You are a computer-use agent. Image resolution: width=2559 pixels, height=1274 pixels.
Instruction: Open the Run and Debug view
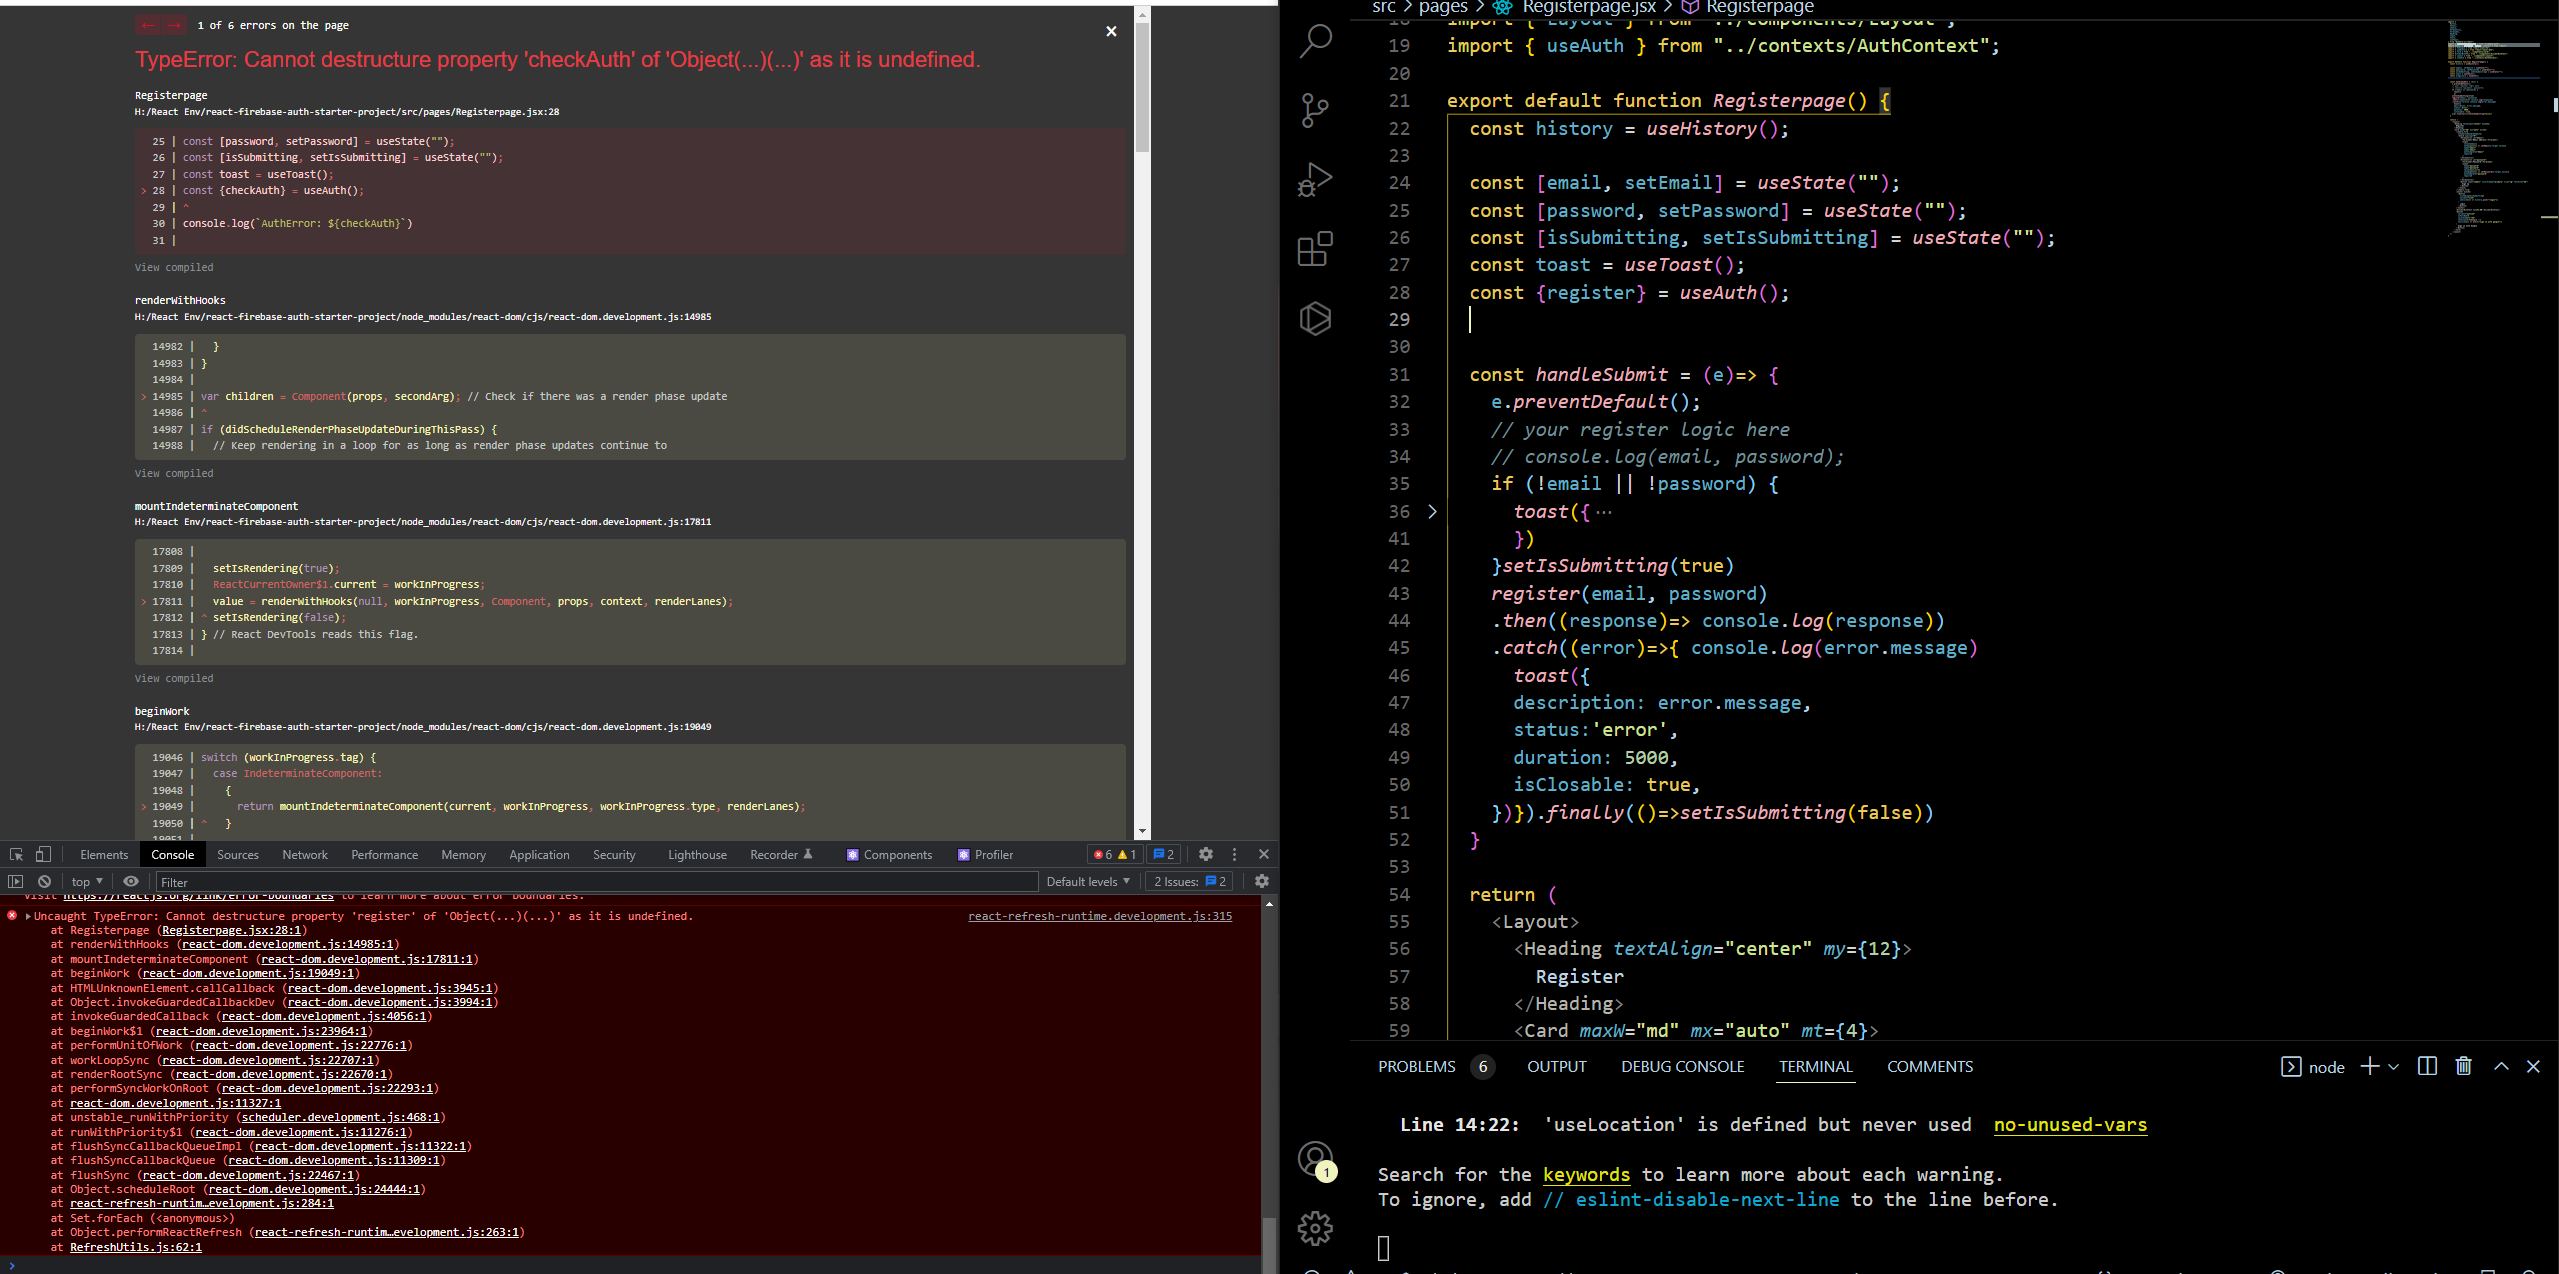(1315, 180)
